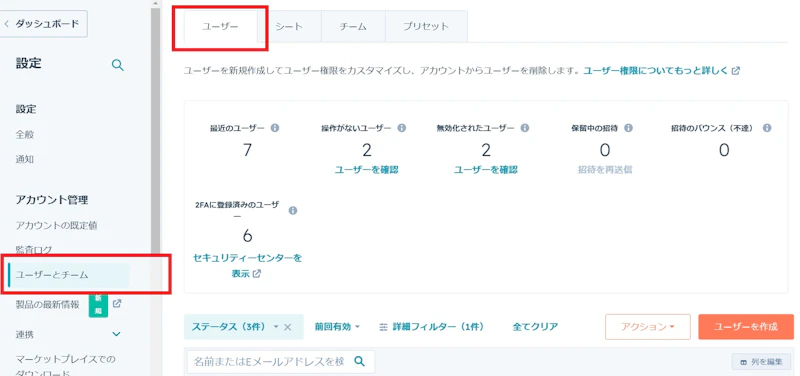The height and width of the screenshot is (376, 800).
Task: Click the 設定 page heading
Action: click(x=29, y=63)
